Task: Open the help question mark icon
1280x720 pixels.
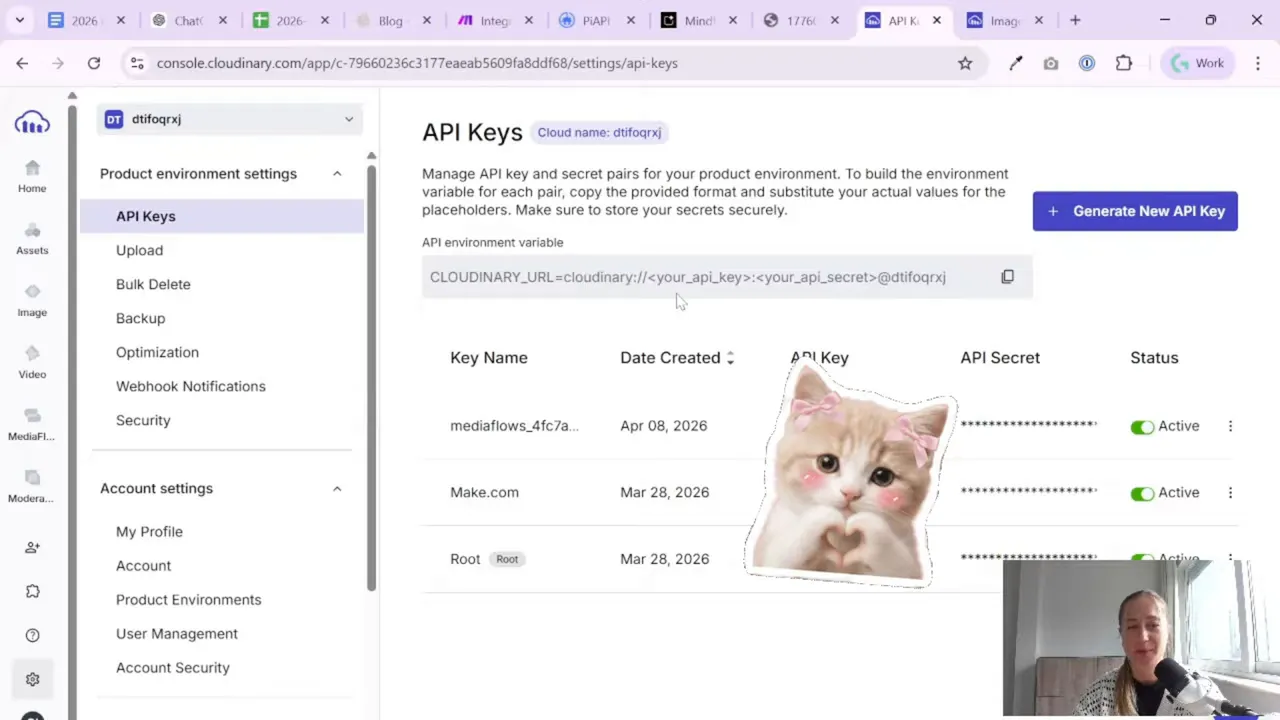Action: [32, 635]
